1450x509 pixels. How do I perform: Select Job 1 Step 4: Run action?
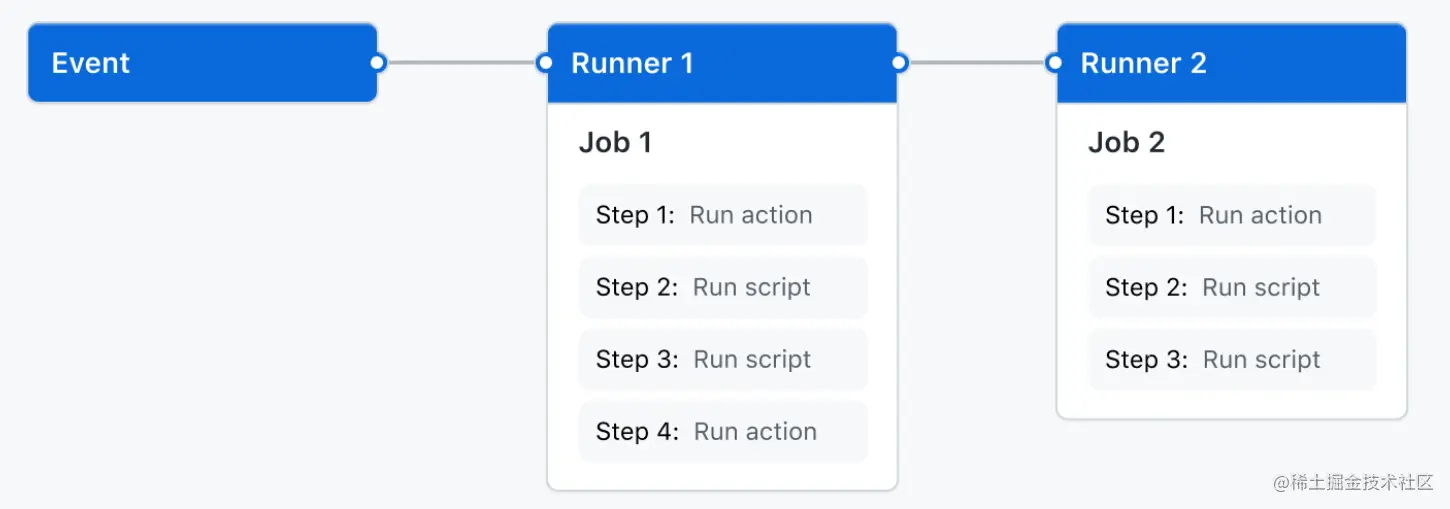722,431
